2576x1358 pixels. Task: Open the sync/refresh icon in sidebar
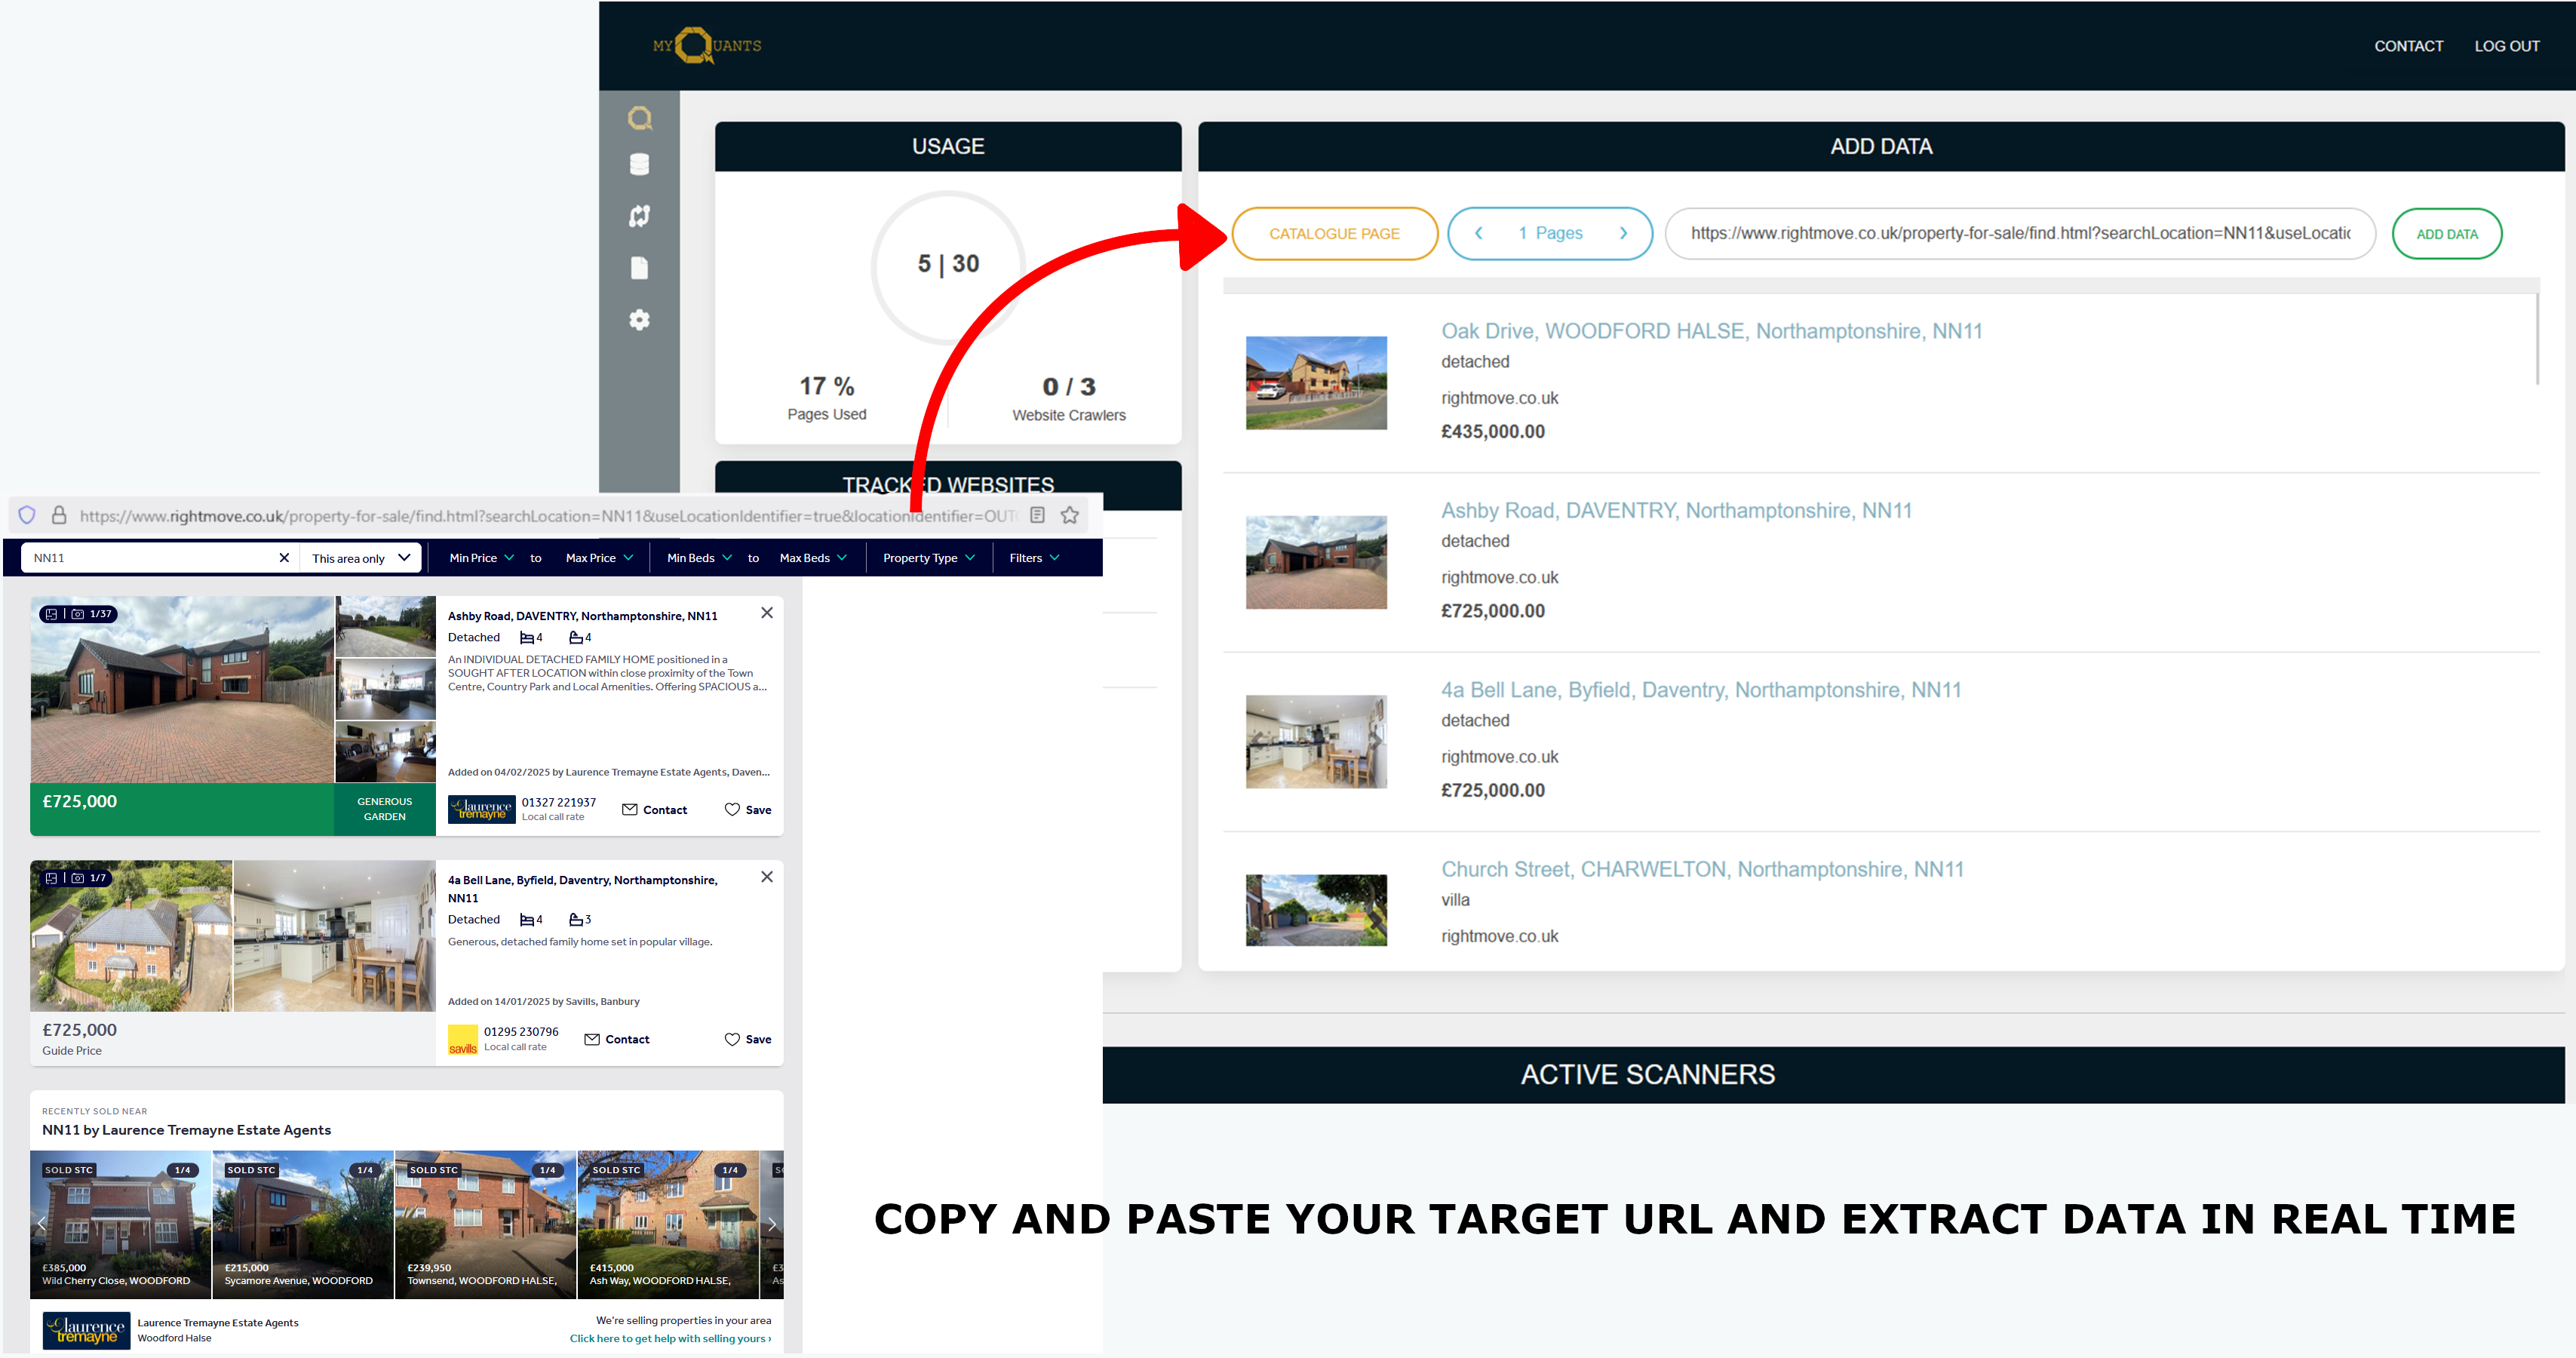pyautogui.click(x=639, y=216)
